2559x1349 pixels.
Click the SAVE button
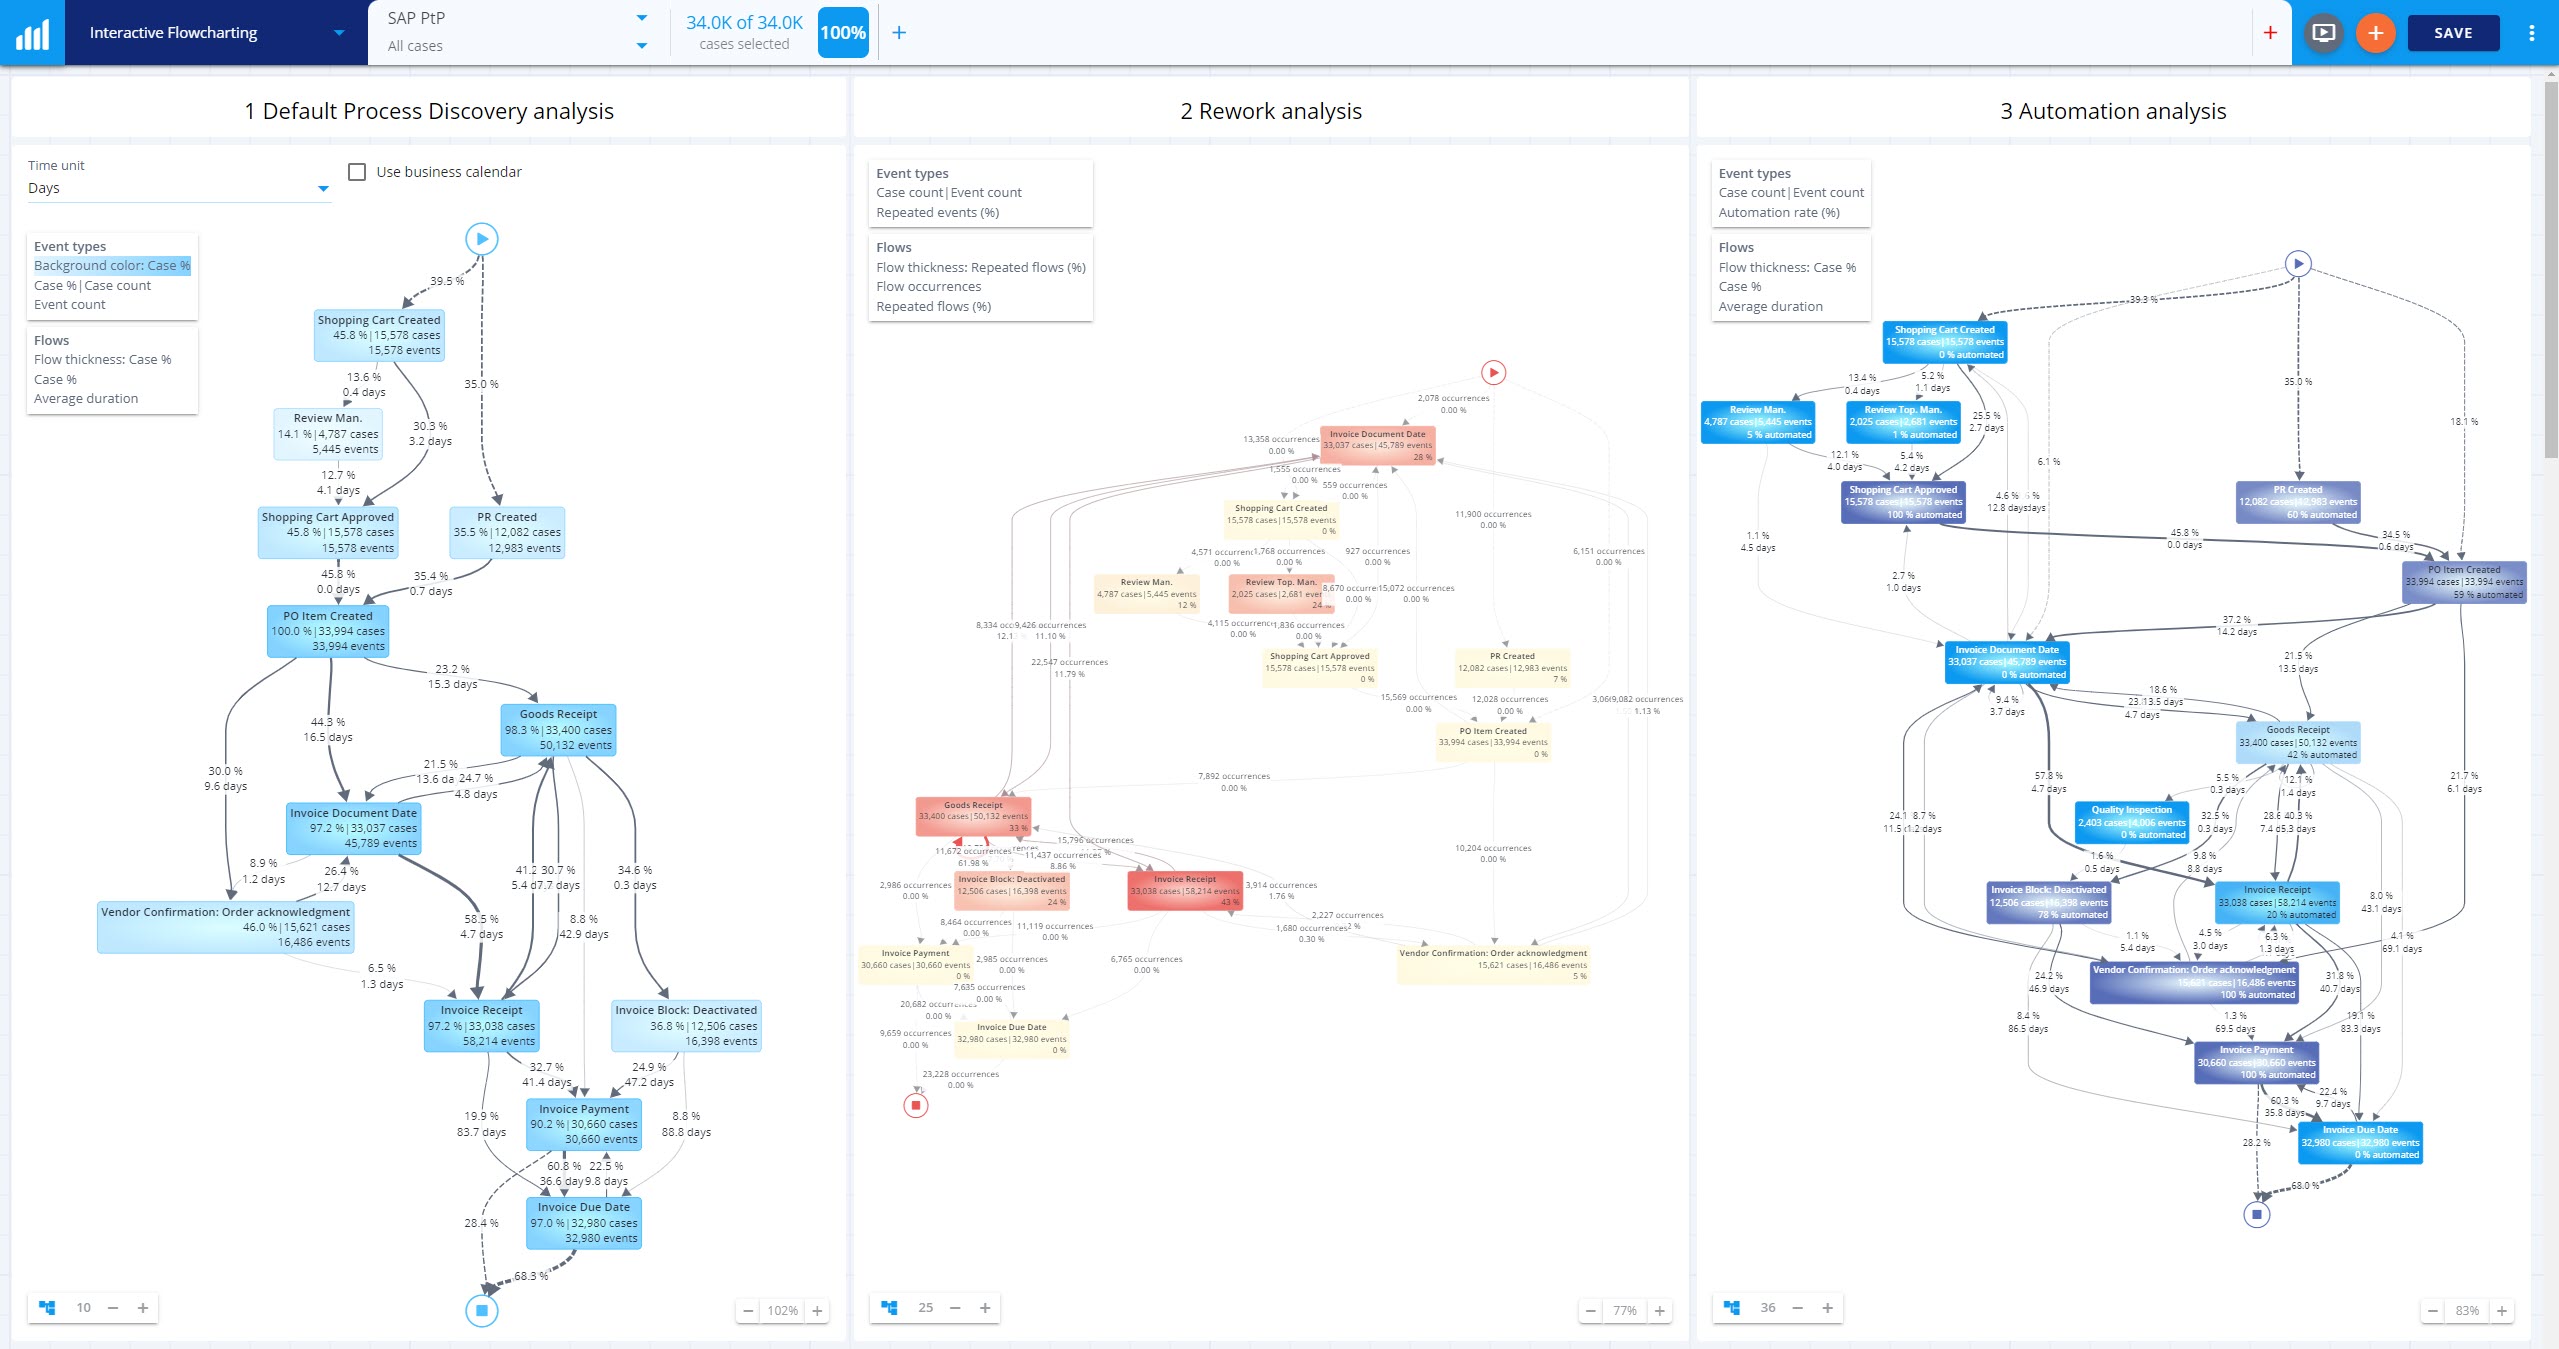pos(2453,33)
